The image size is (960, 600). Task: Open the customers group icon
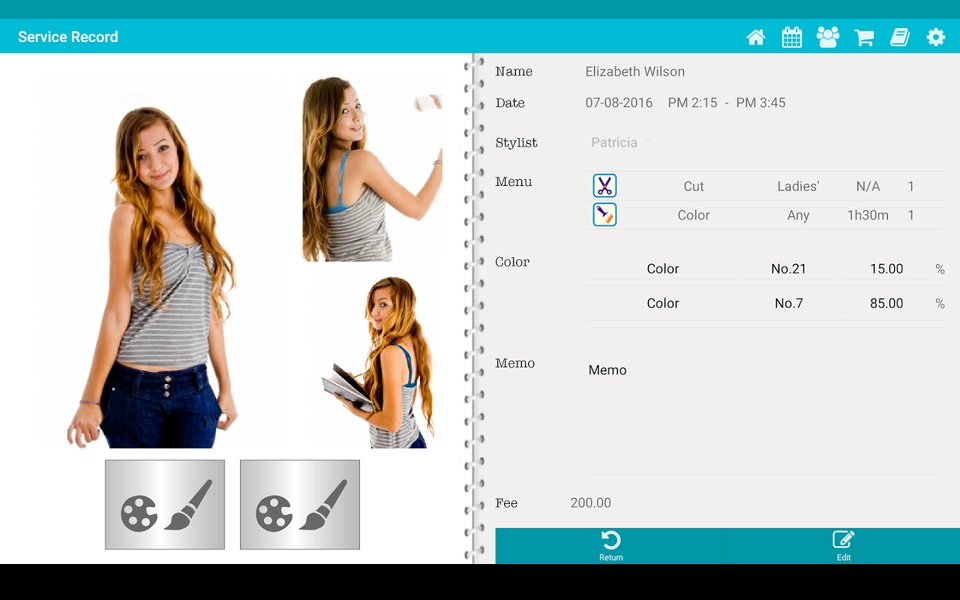pos(828,37)
